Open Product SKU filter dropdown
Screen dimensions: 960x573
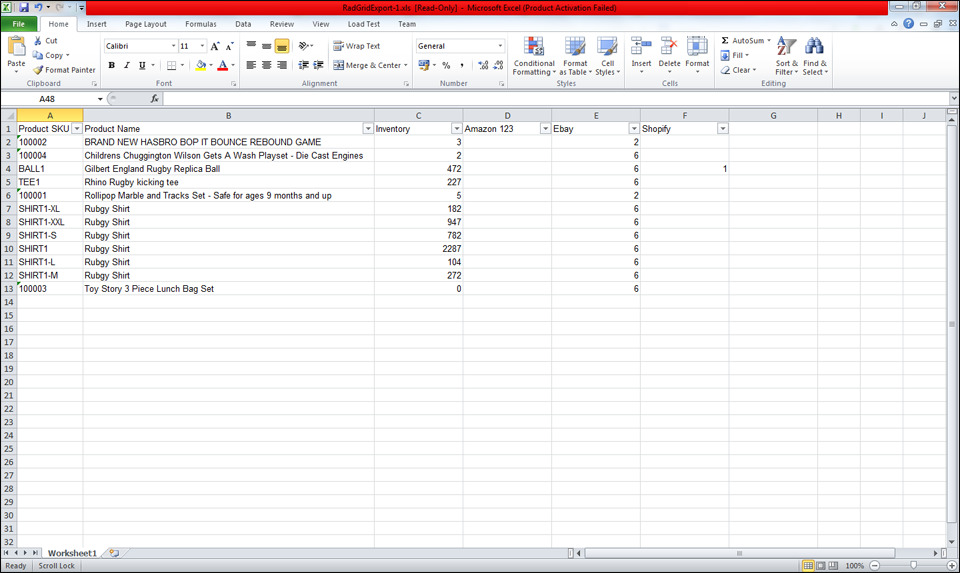click(x=77, y=129)
